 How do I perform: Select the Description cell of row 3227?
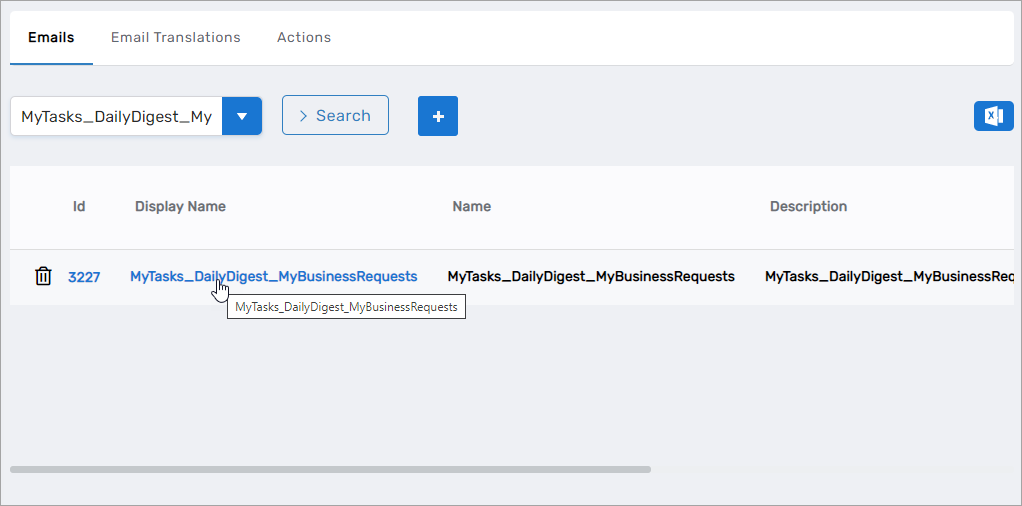(888, 276)
